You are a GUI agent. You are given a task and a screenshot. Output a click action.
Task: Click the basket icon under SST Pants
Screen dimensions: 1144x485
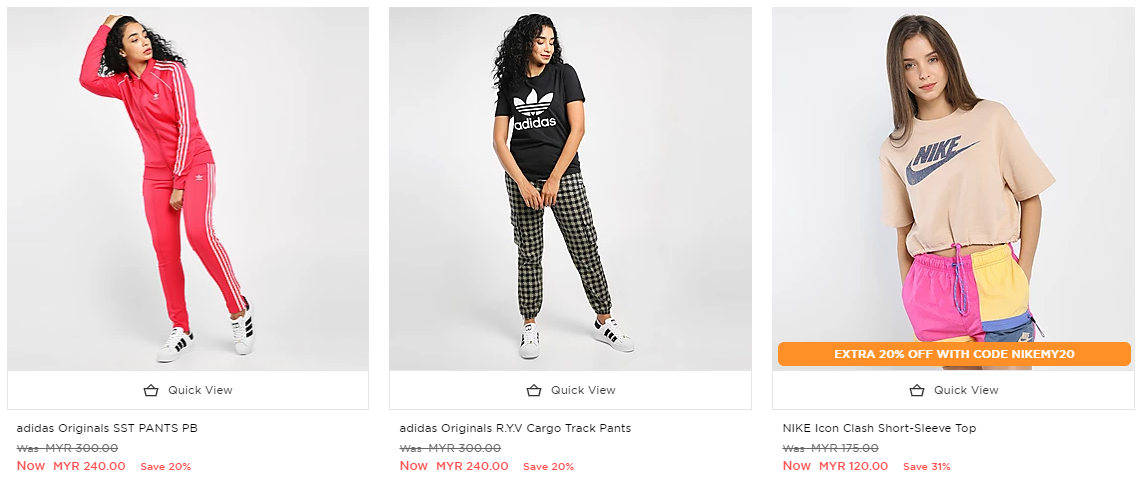(151, 390)
